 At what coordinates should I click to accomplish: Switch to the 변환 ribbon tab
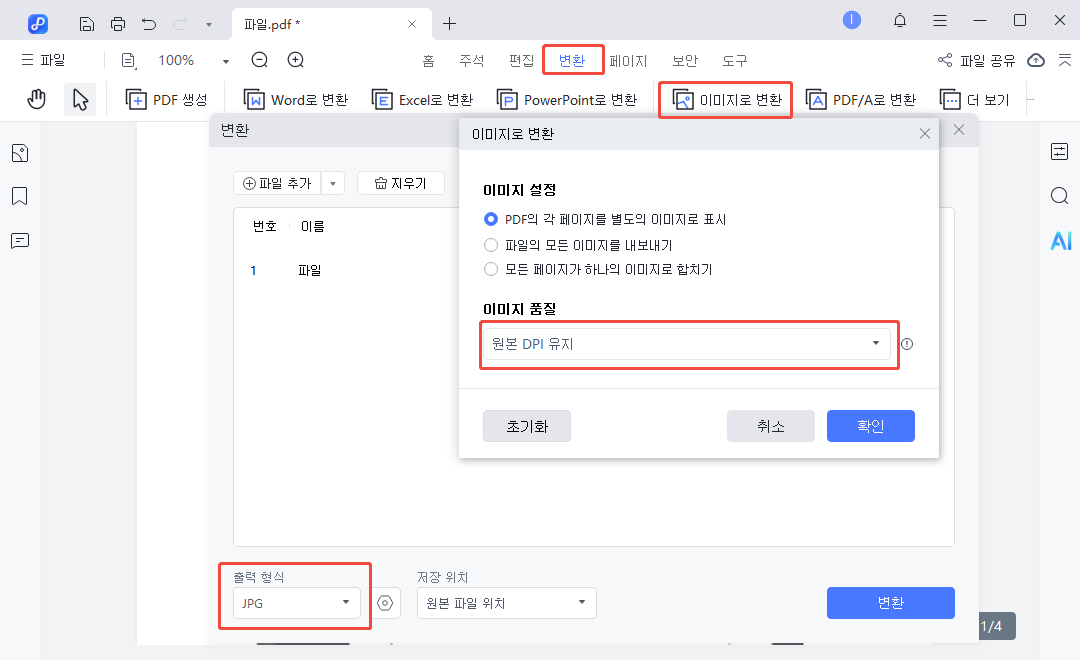point(573,60)
